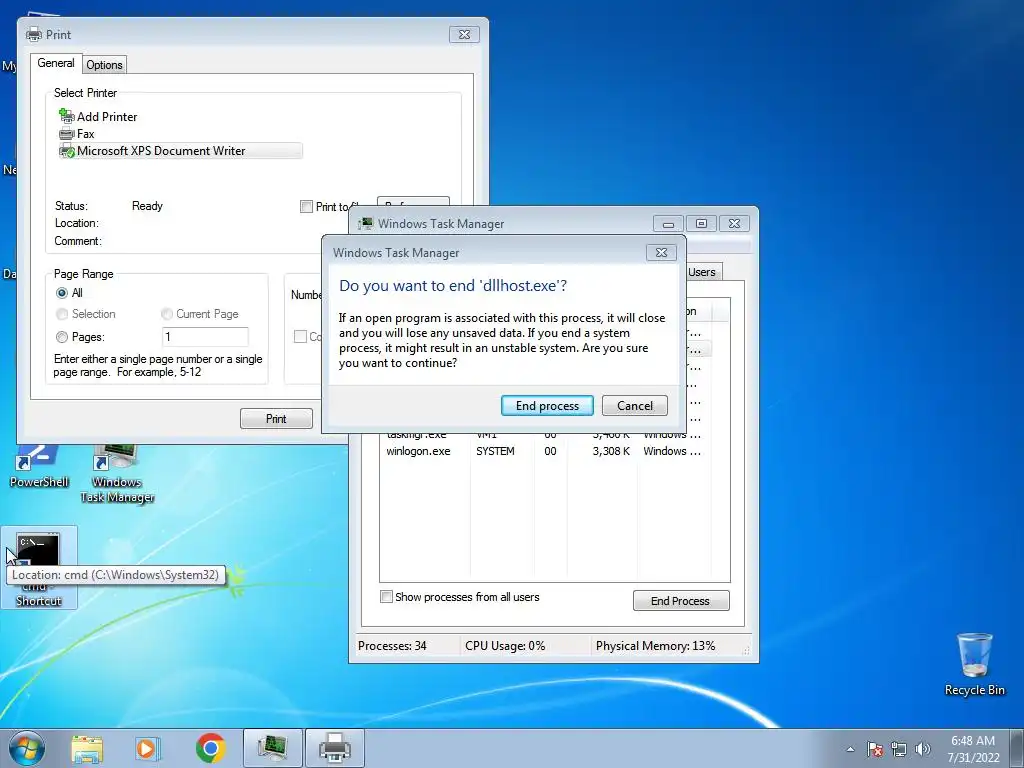Minimize the Windows Task Manager window
This screenshot has height=768, width=1024.
[668, 224]
